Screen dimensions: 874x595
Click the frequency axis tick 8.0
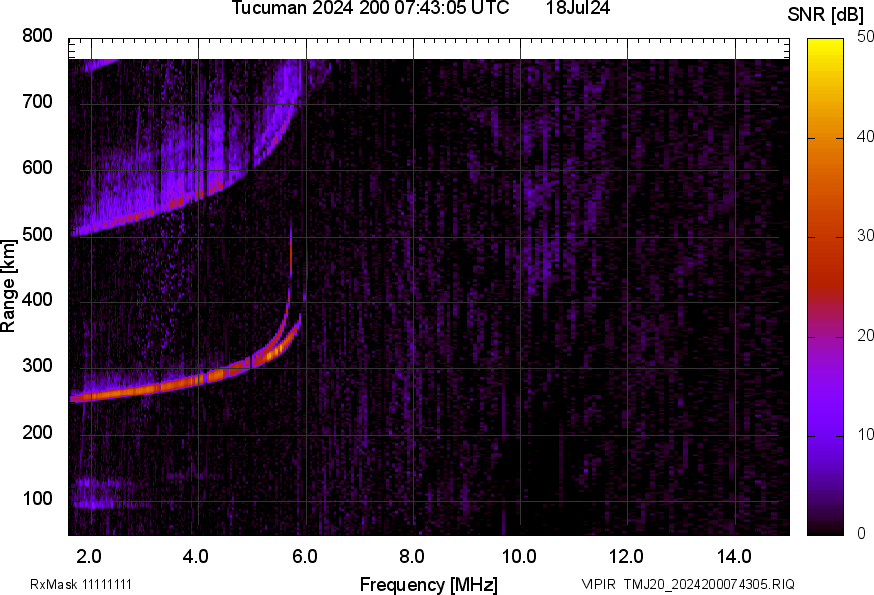pyautogui.click(x=412, y=556)
